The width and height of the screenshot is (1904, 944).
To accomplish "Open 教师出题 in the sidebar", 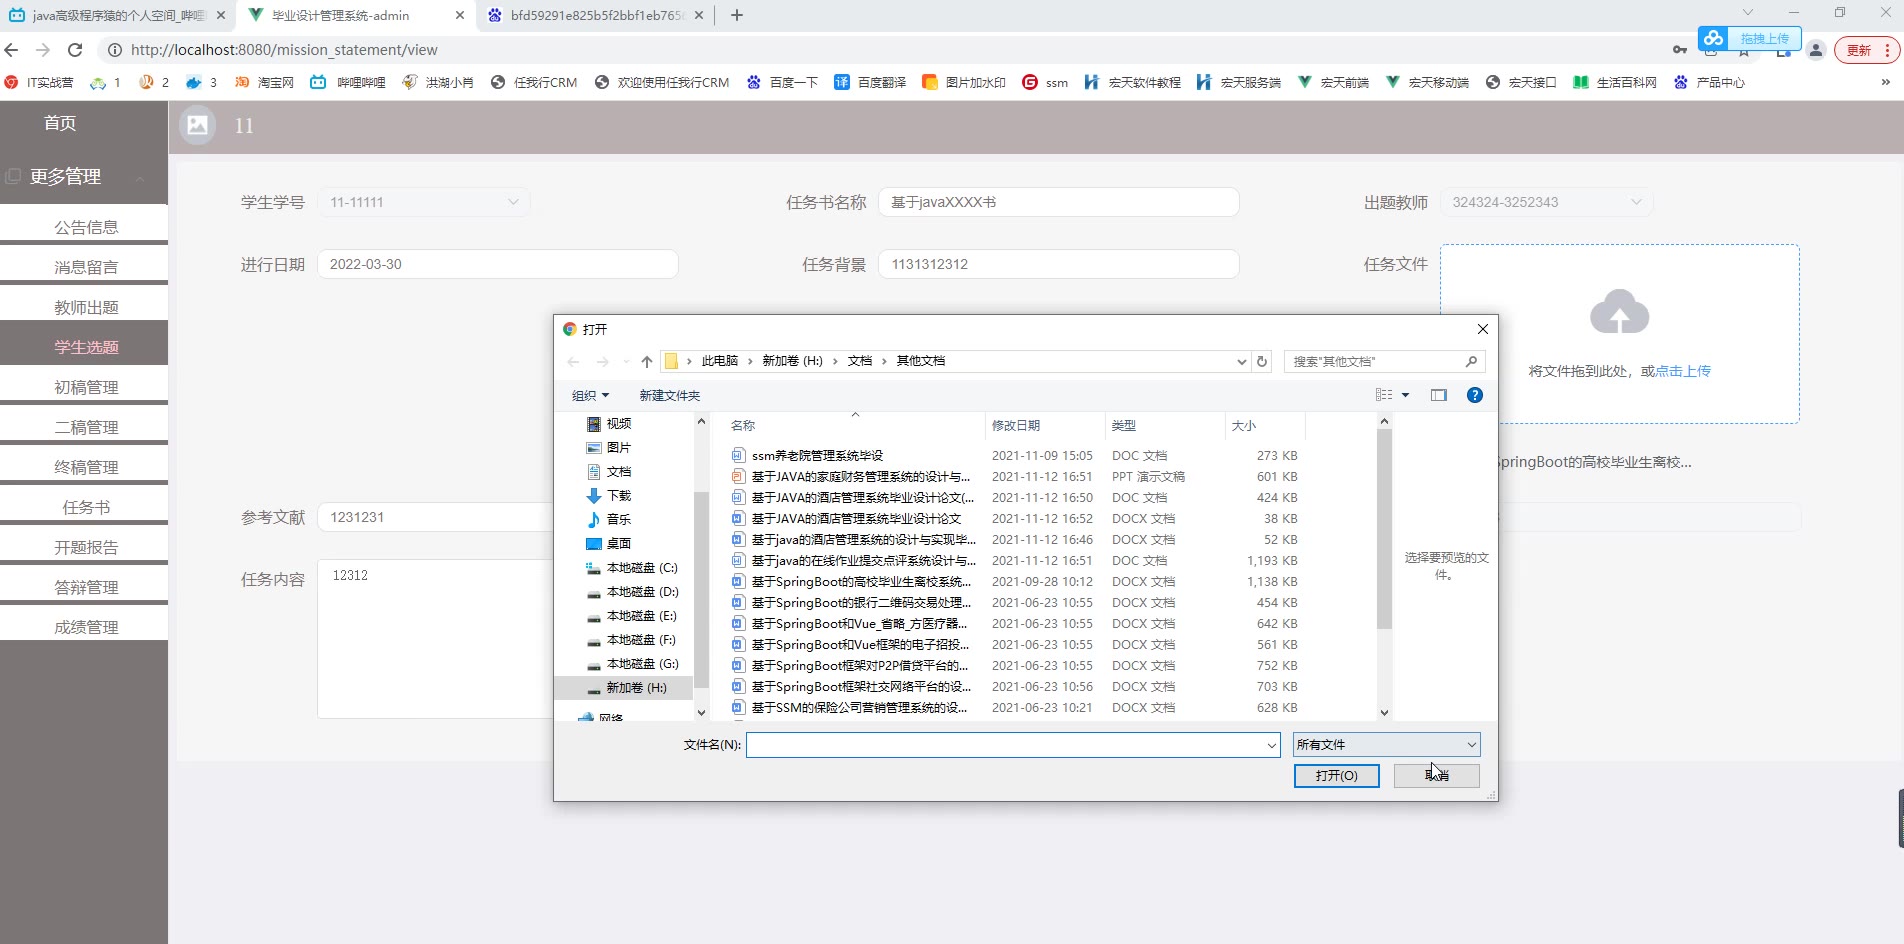I will (x=86, y=307).
